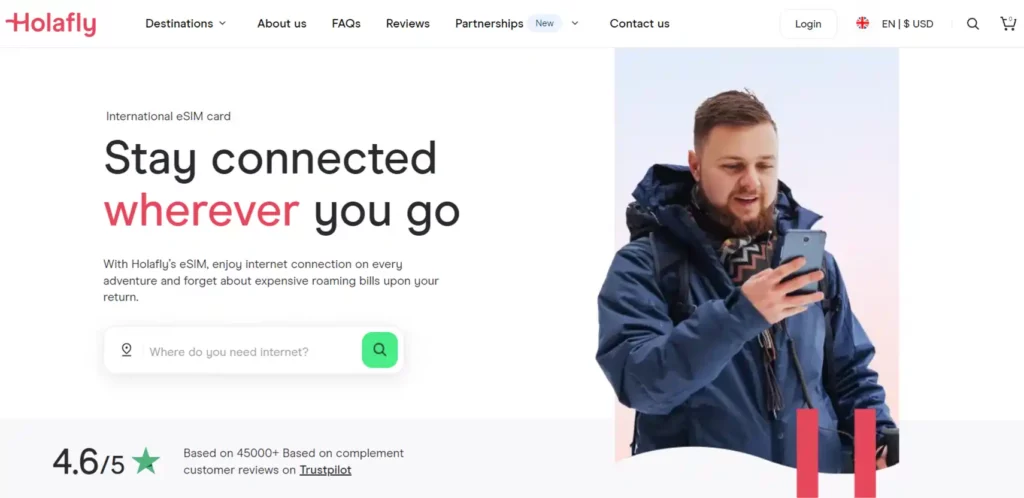Click the green Trustpilot star
This screenshot has height=498, width=1024.
coord(146,461)
